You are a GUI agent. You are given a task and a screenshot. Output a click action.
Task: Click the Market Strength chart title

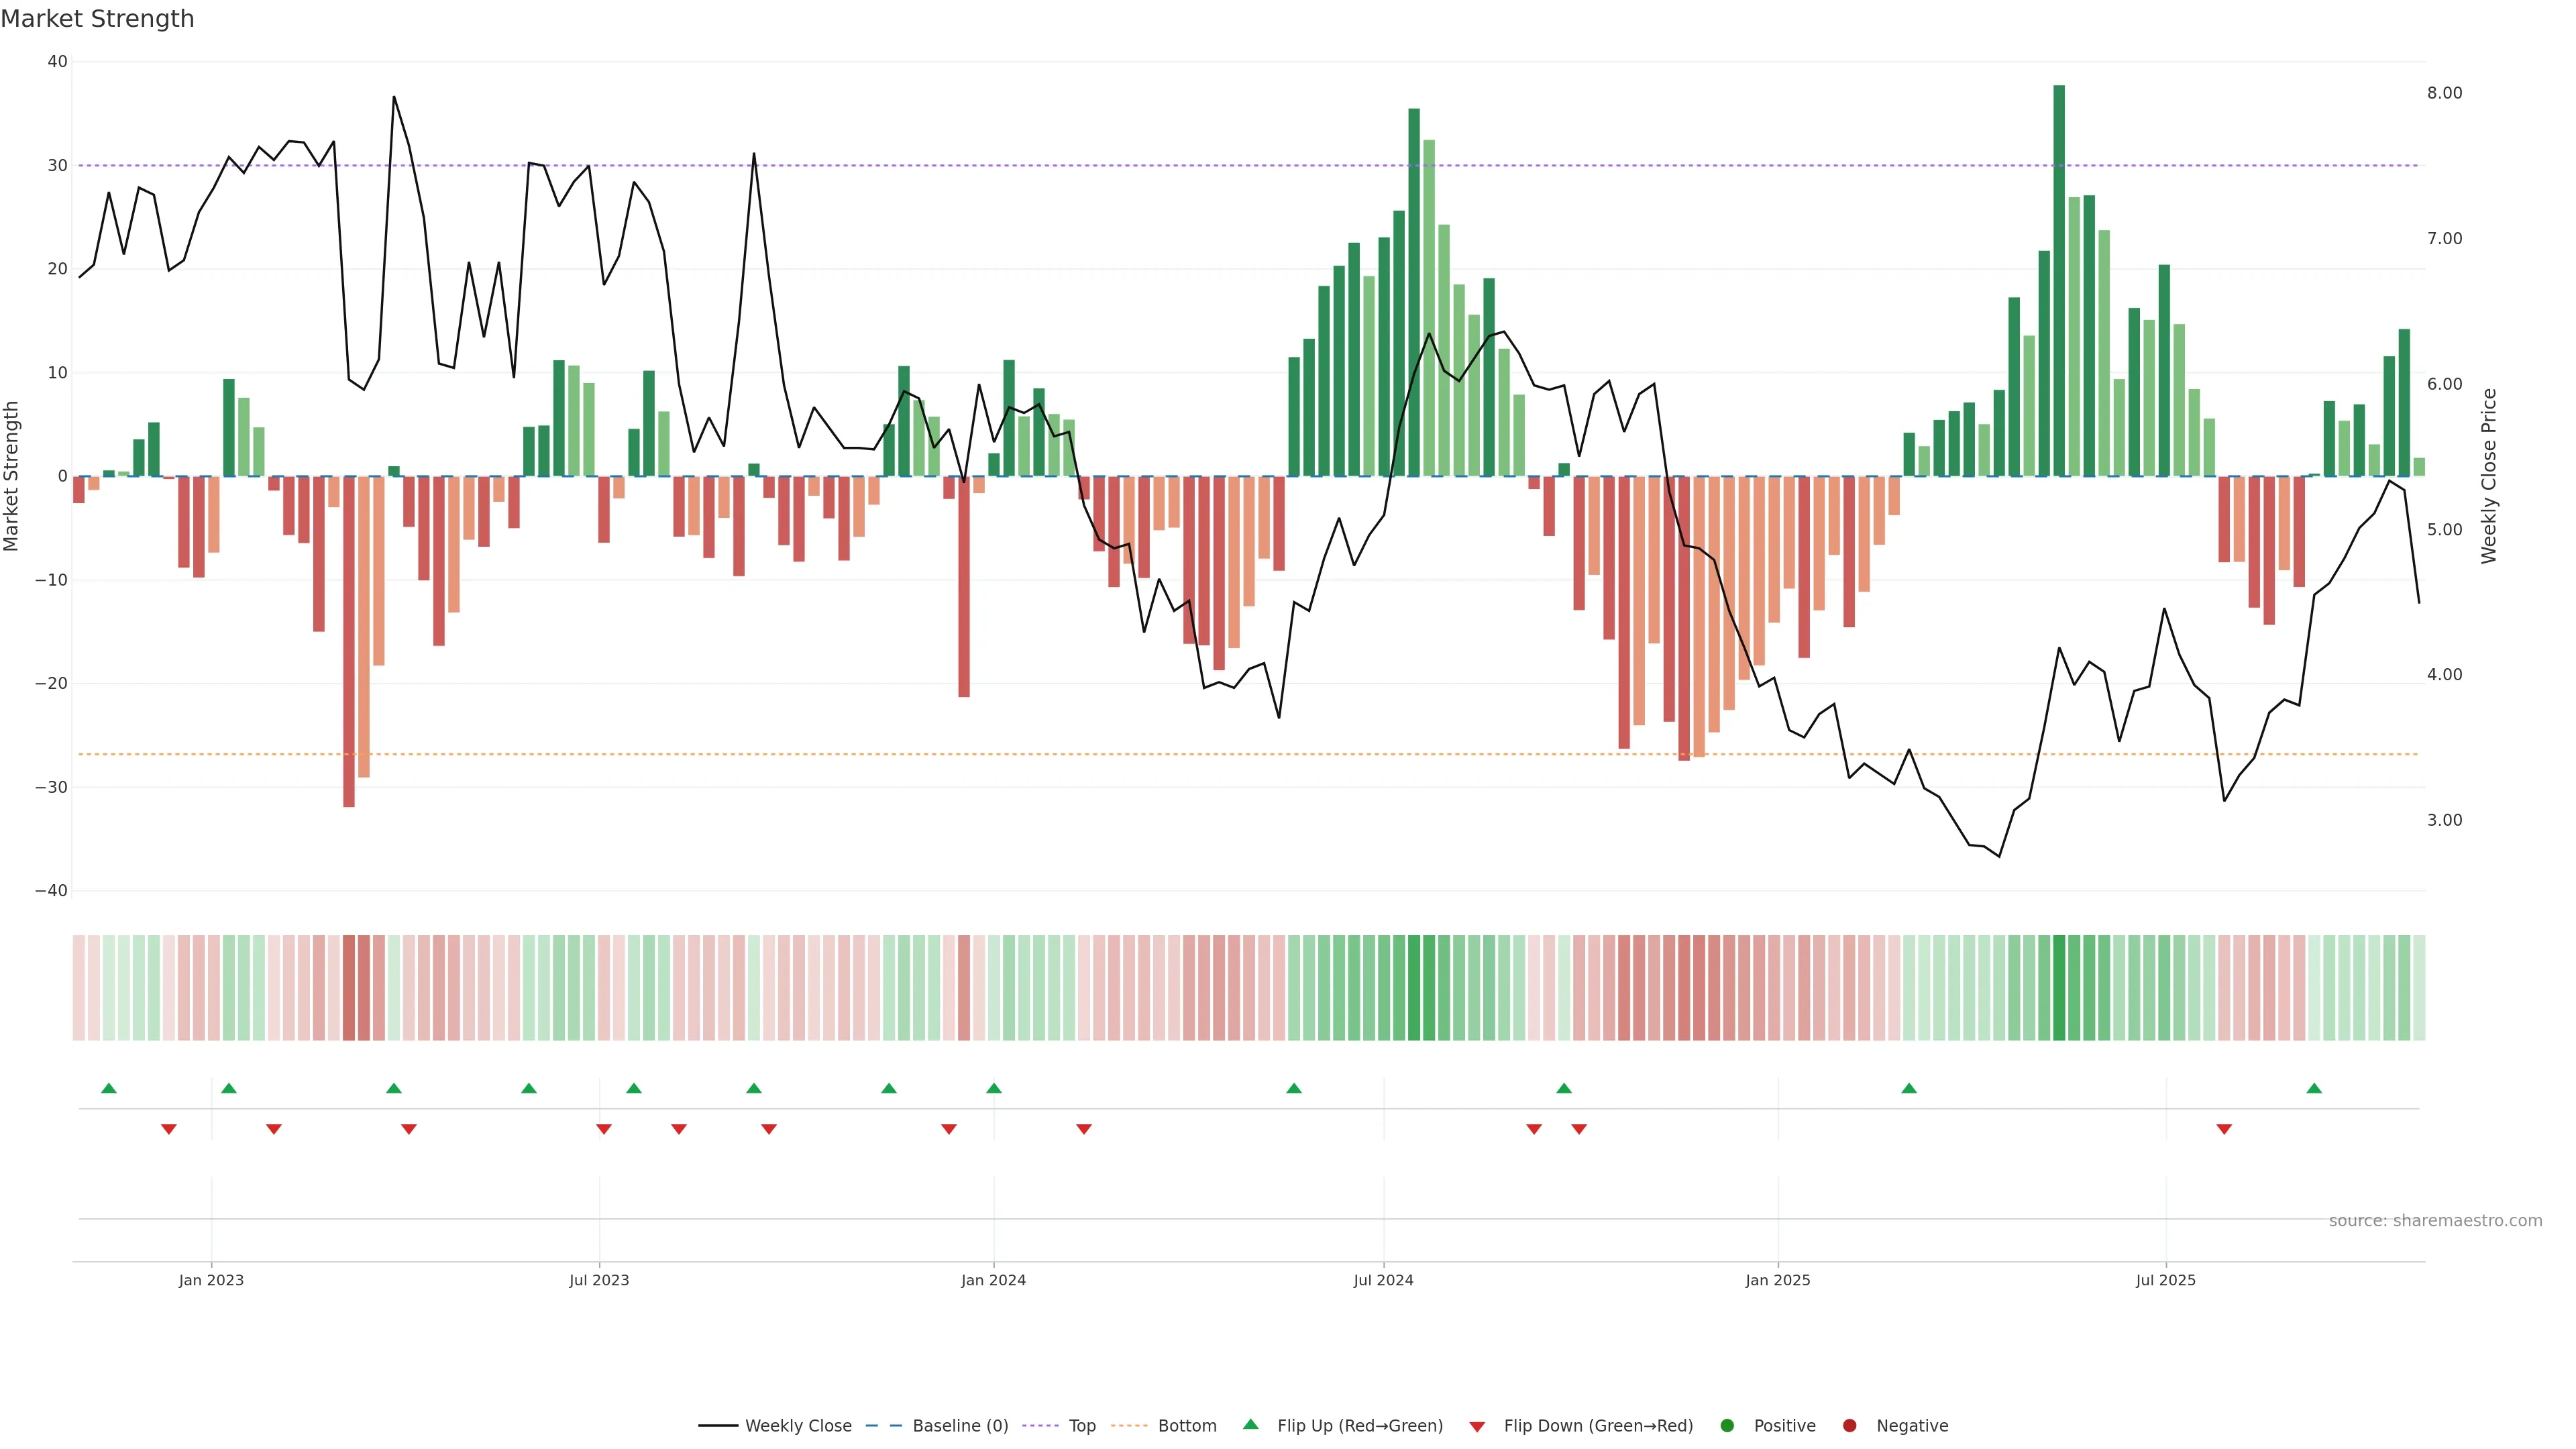98,19
